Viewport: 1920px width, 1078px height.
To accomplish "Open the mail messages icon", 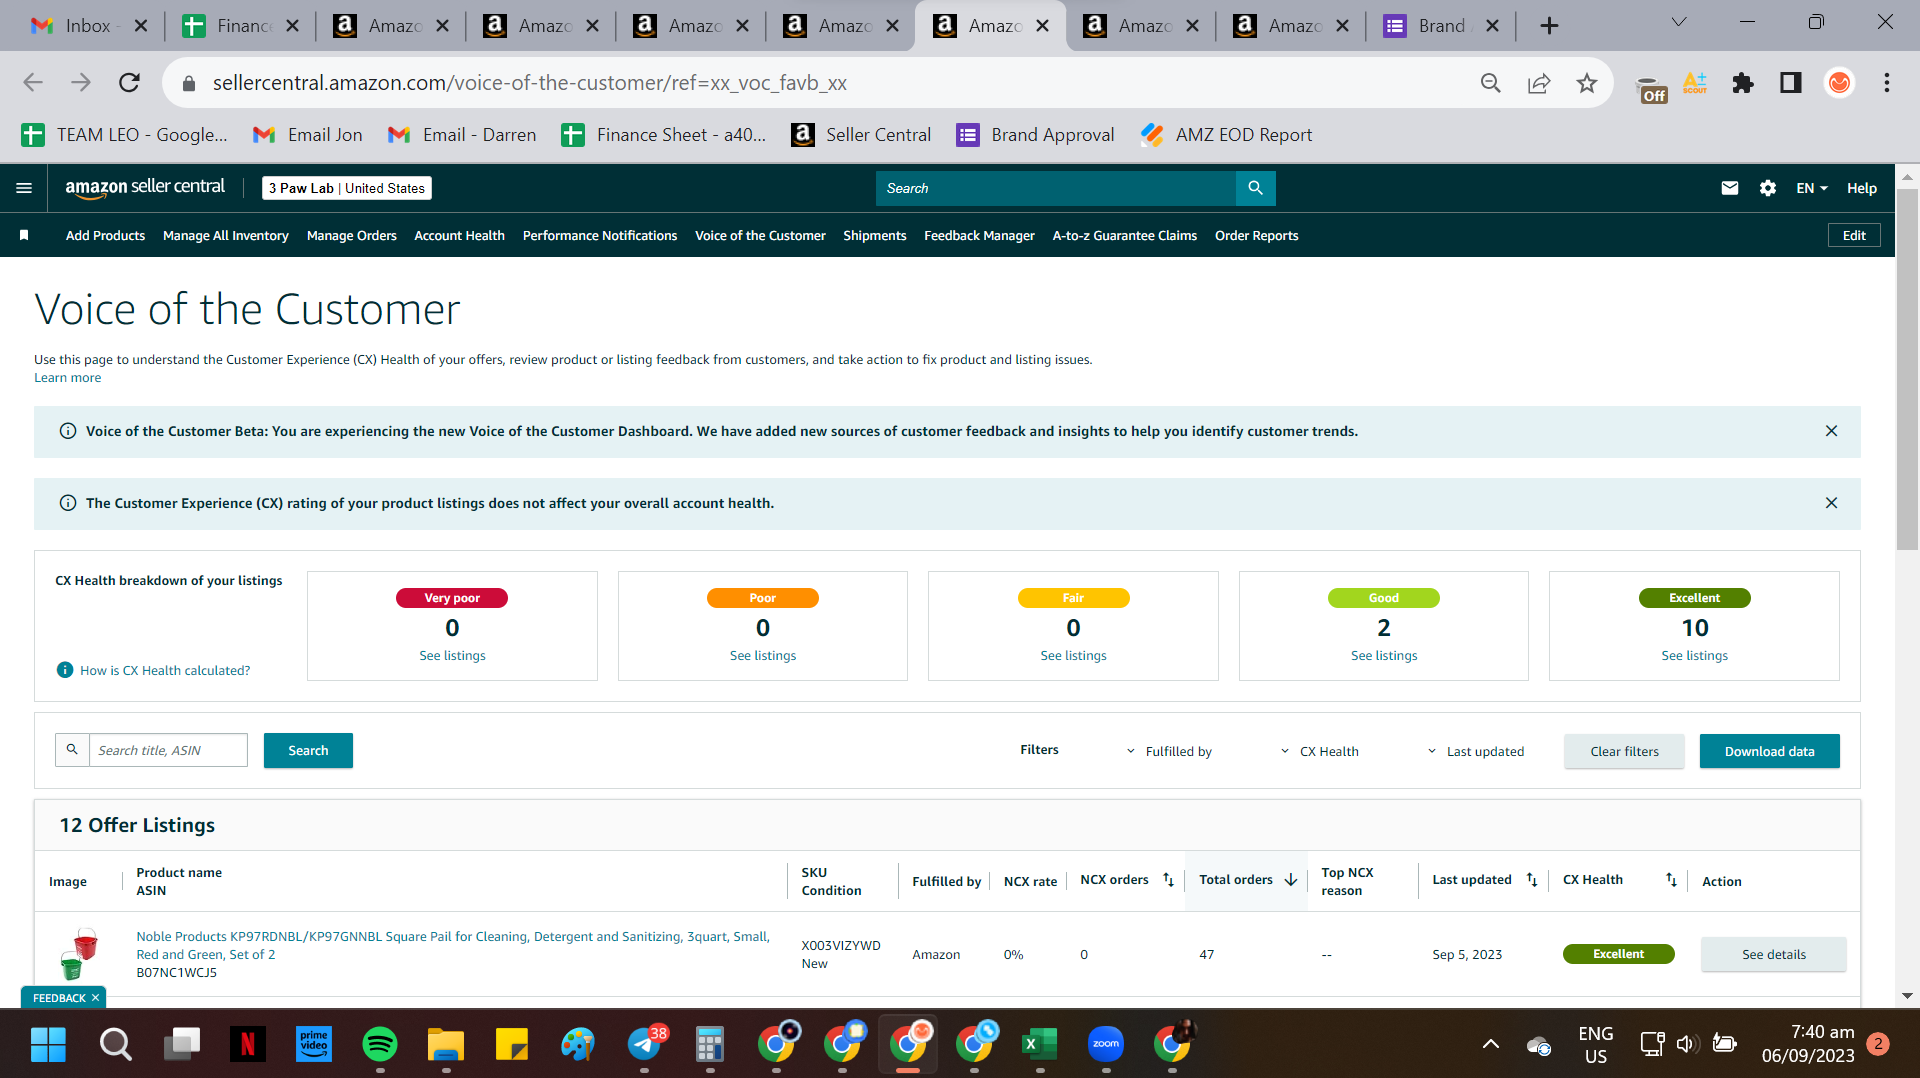I will tap(1729, 188).
